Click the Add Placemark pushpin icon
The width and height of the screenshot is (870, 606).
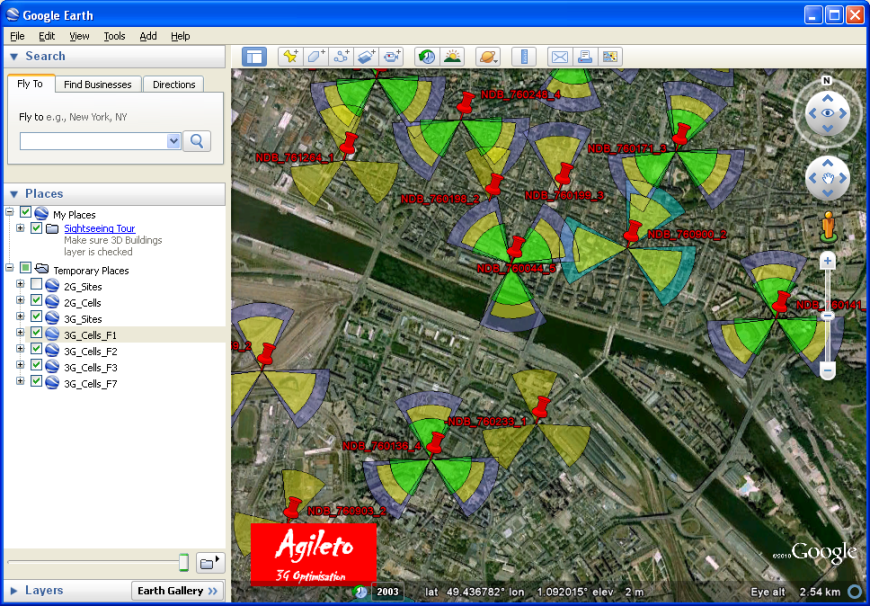tap(290, 57)
